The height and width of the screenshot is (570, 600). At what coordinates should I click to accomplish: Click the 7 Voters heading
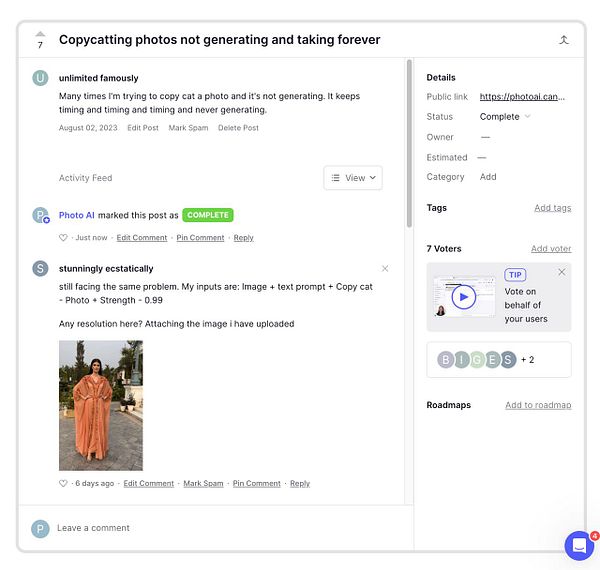[x=444, y=249]
